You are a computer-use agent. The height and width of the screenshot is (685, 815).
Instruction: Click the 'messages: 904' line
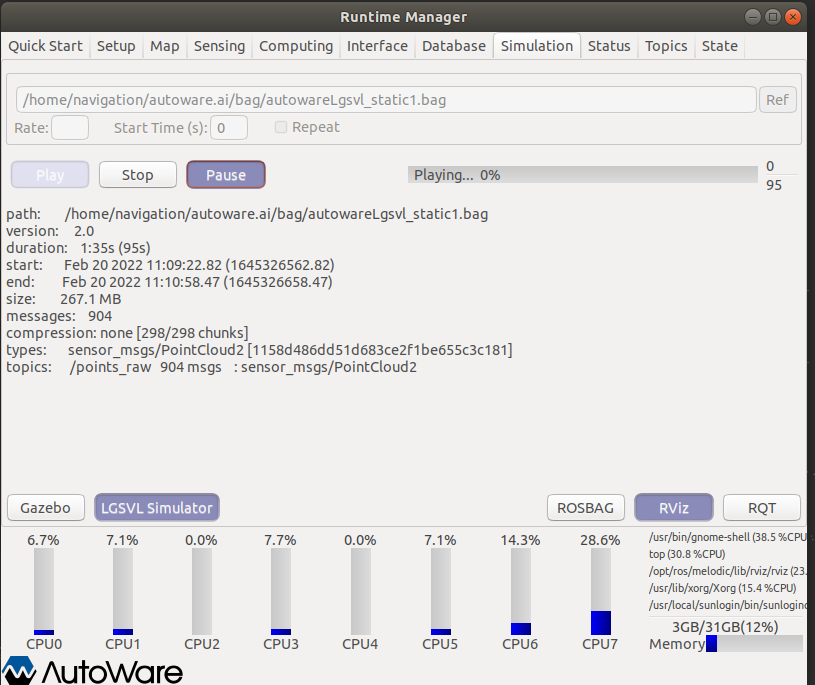59,316
